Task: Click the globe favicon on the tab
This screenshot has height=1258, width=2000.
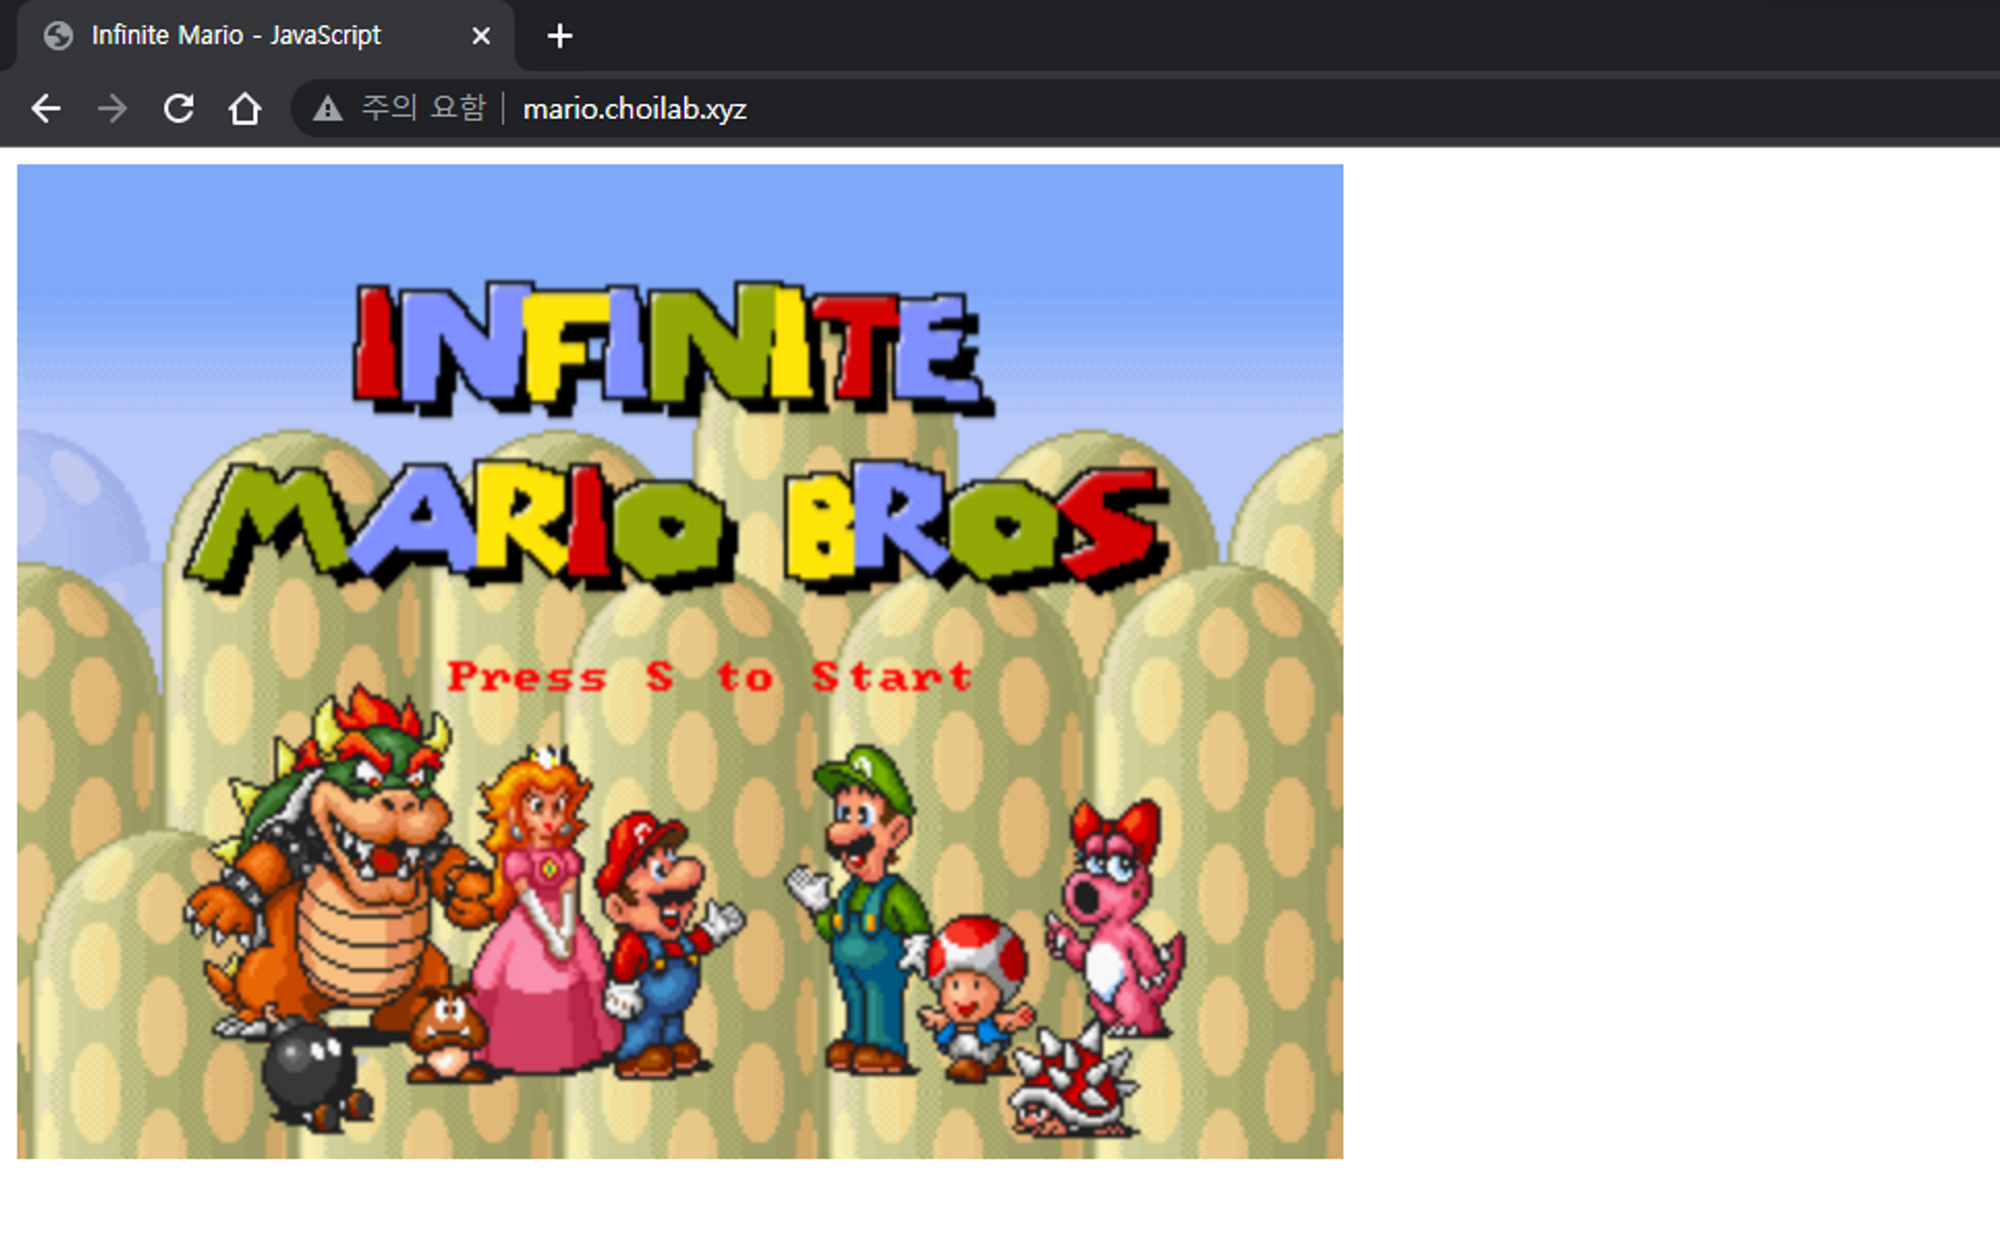Action: (x=59, y=36)
